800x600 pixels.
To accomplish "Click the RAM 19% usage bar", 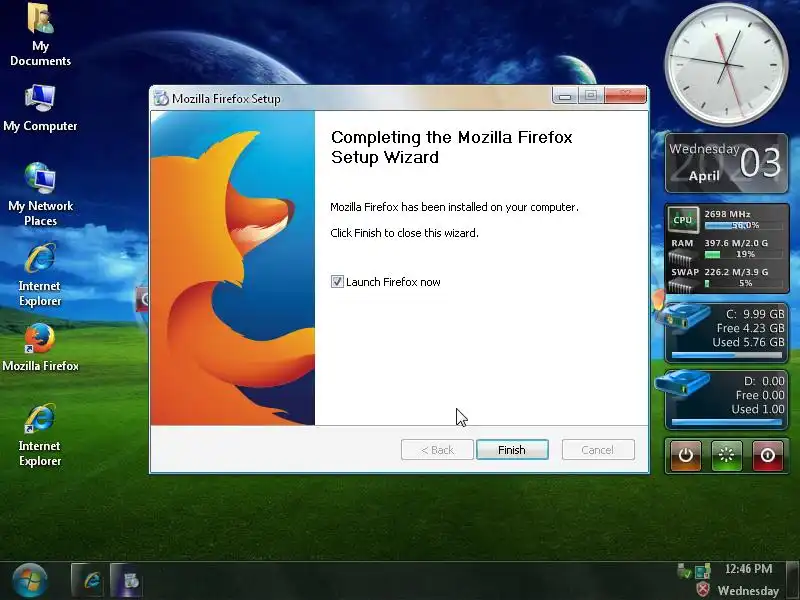I will (x=743, y=254).
